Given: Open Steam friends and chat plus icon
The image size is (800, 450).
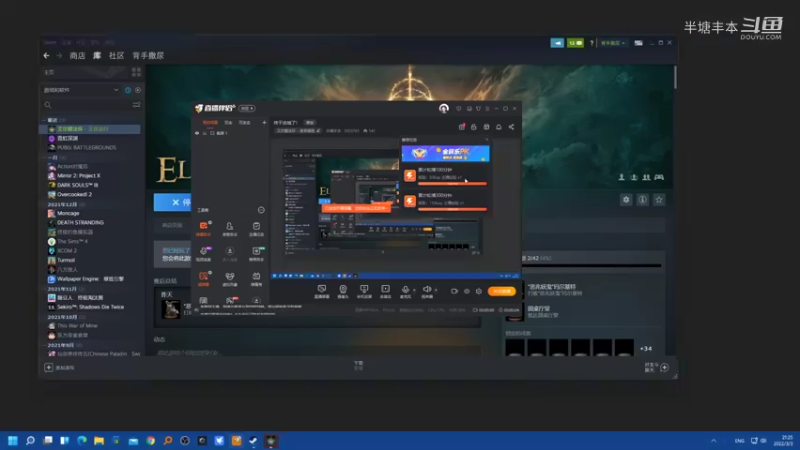Looking at the screenshot, I should pyautogui.click(x=664, y=367).
